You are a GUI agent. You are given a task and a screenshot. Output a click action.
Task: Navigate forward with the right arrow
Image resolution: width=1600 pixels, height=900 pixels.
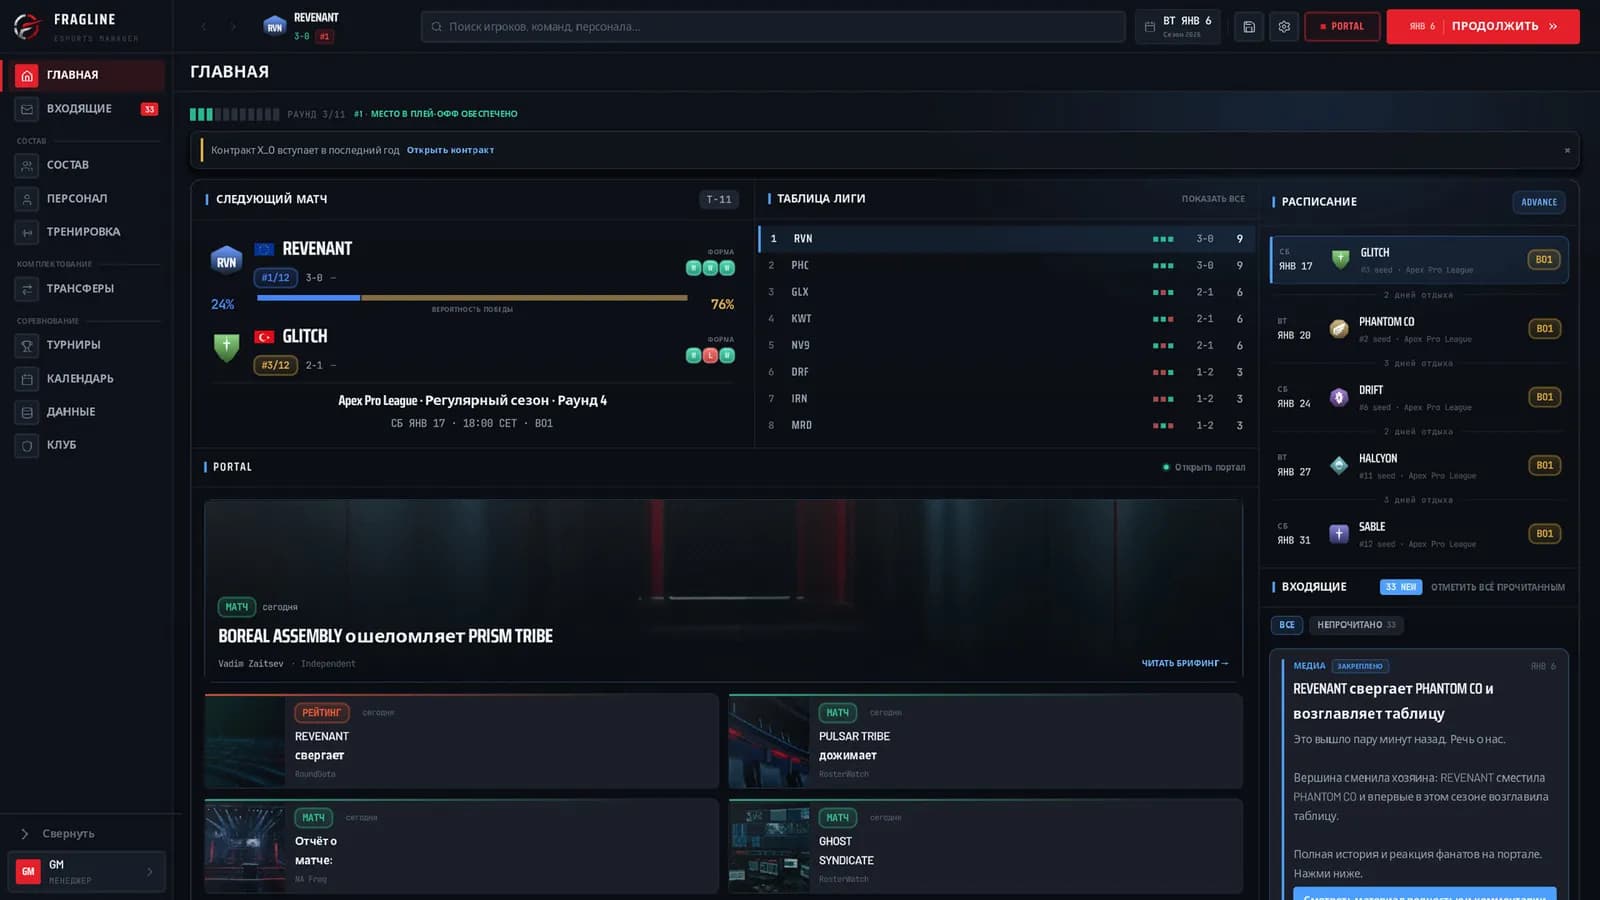tap(234, 27)
